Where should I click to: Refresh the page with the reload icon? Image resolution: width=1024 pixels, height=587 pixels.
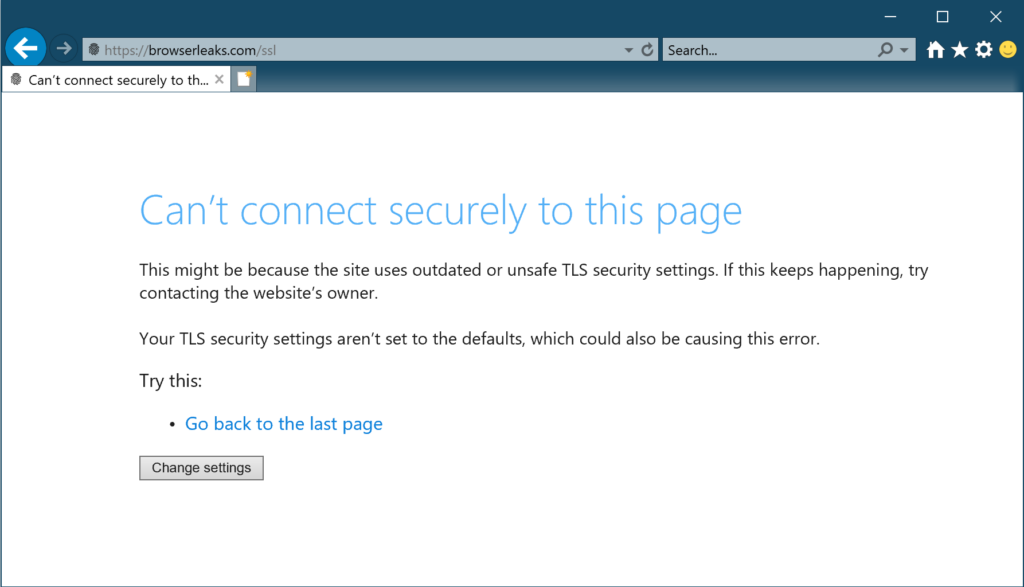[x=647, y=50]
